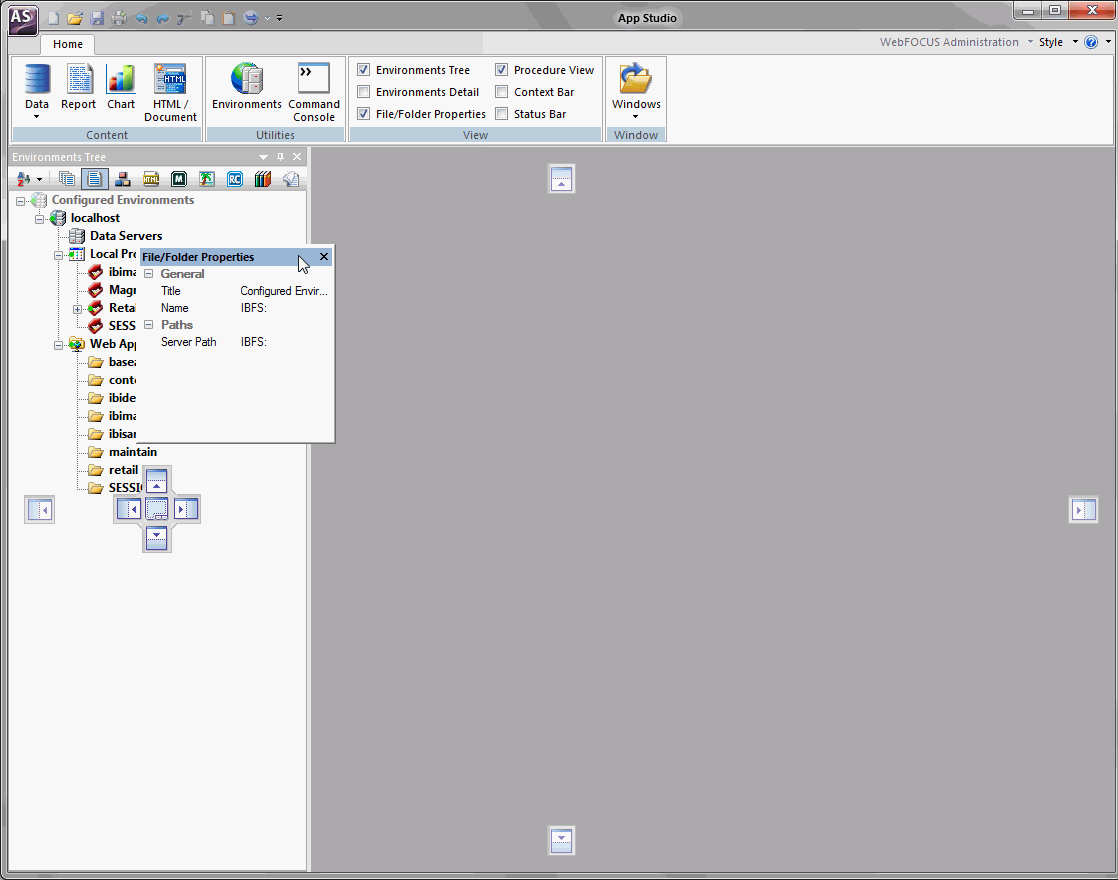This screenshot has width=1118, height=880.
Task: Click the image files filter icon
Action: pos(207,179)
